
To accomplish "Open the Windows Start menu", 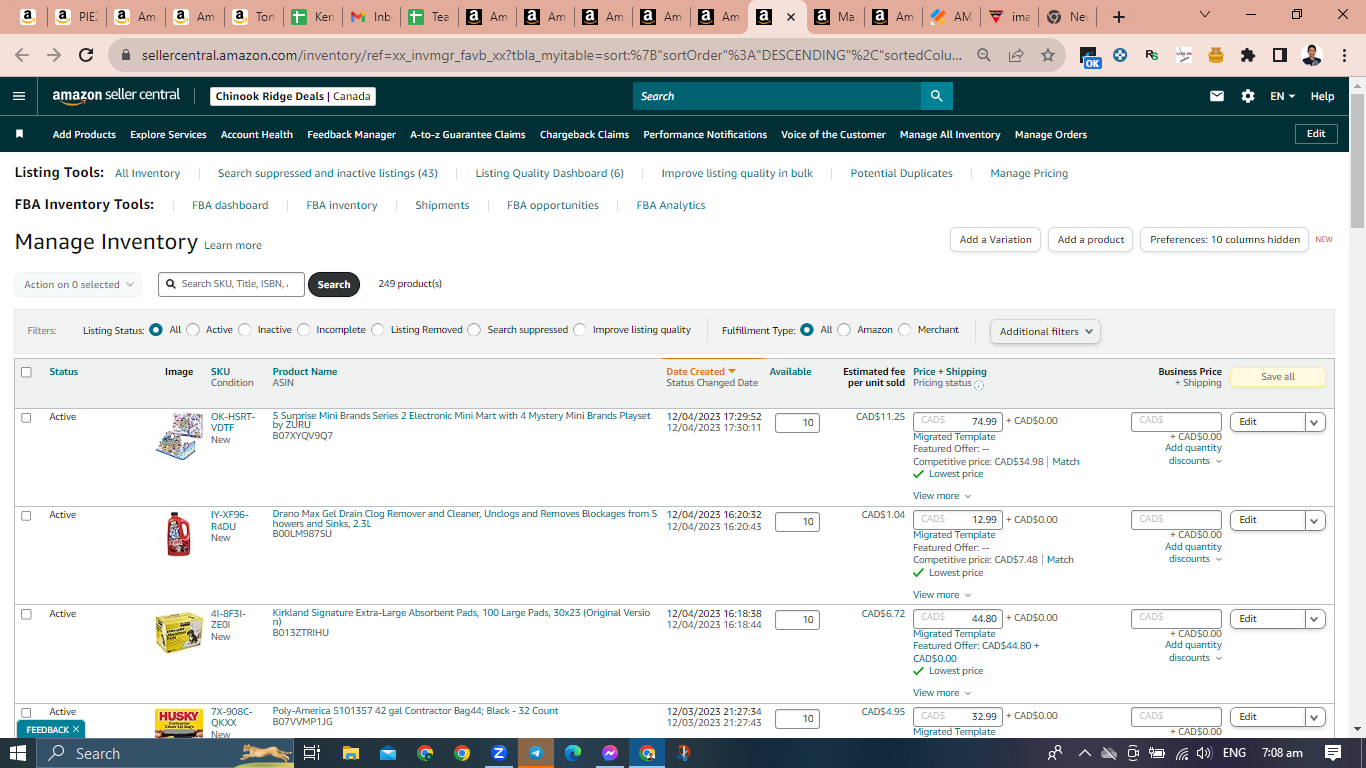I will [18, 753].
